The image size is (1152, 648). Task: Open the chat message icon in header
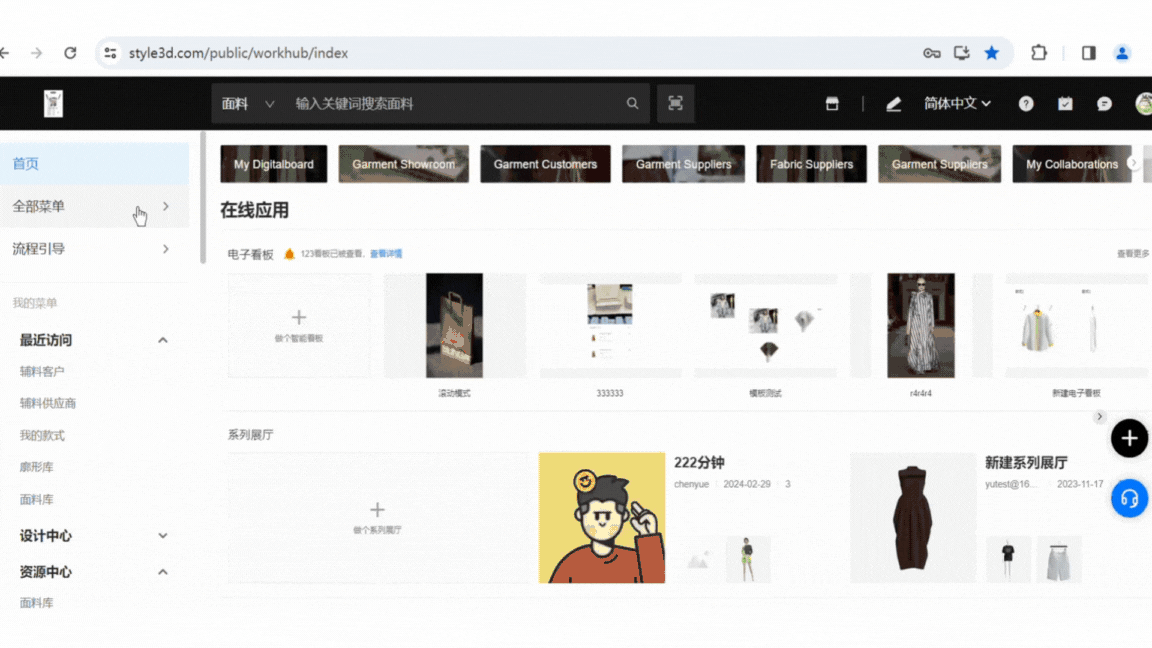click(1104, 104)
